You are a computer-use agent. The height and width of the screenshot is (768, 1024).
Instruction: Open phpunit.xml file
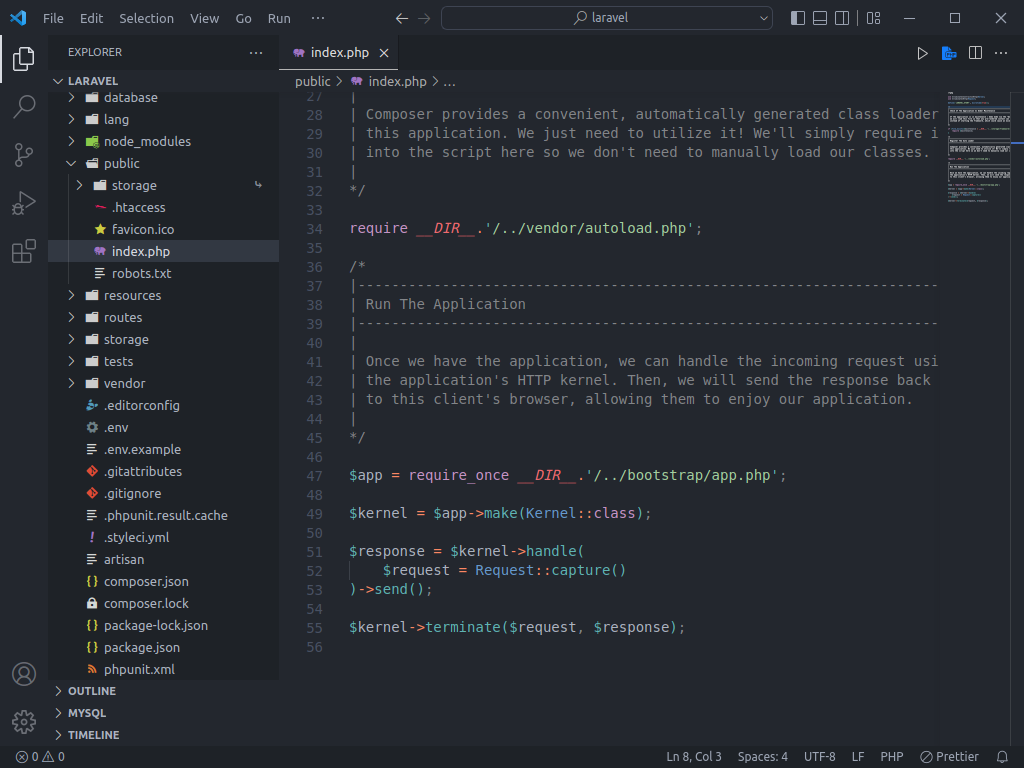click(x=163, y=669)
